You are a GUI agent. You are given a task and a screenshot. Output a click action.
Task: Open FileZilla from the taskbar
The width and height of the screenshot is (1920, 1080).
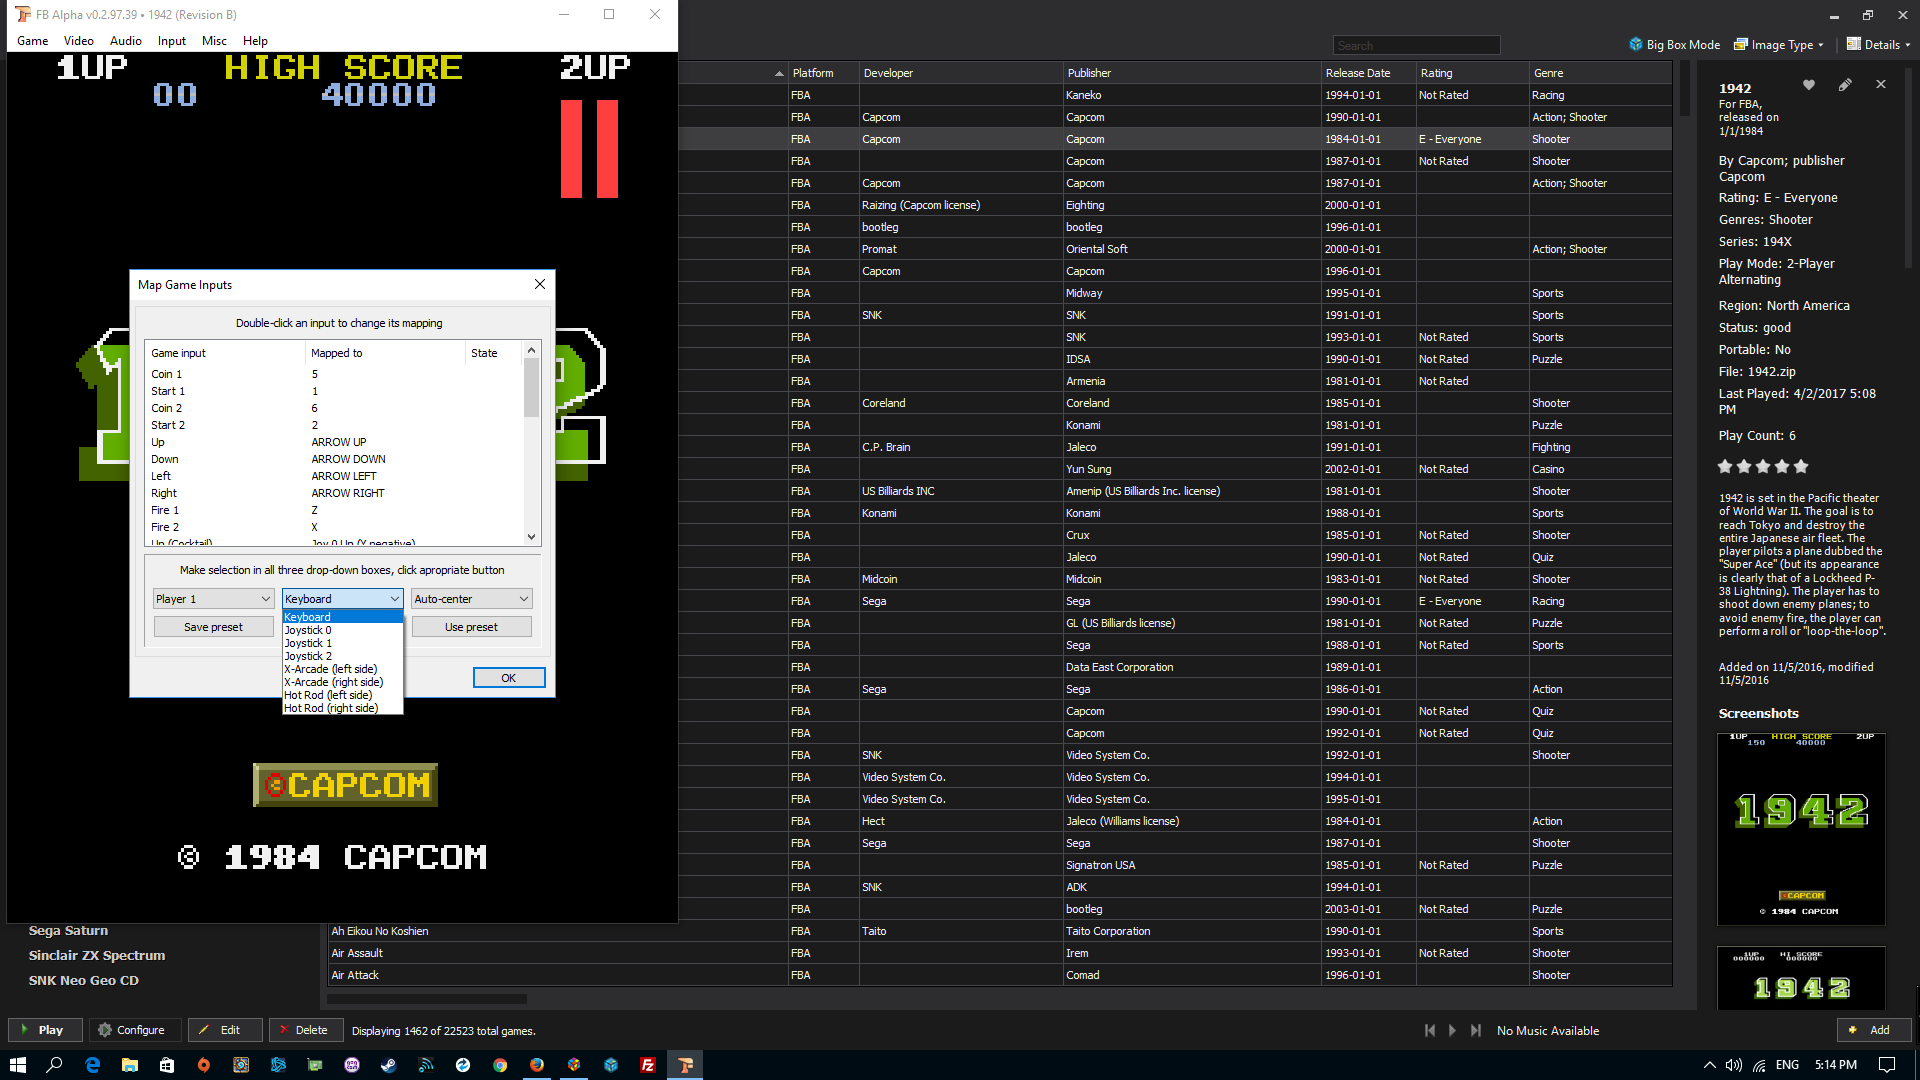648,1065
